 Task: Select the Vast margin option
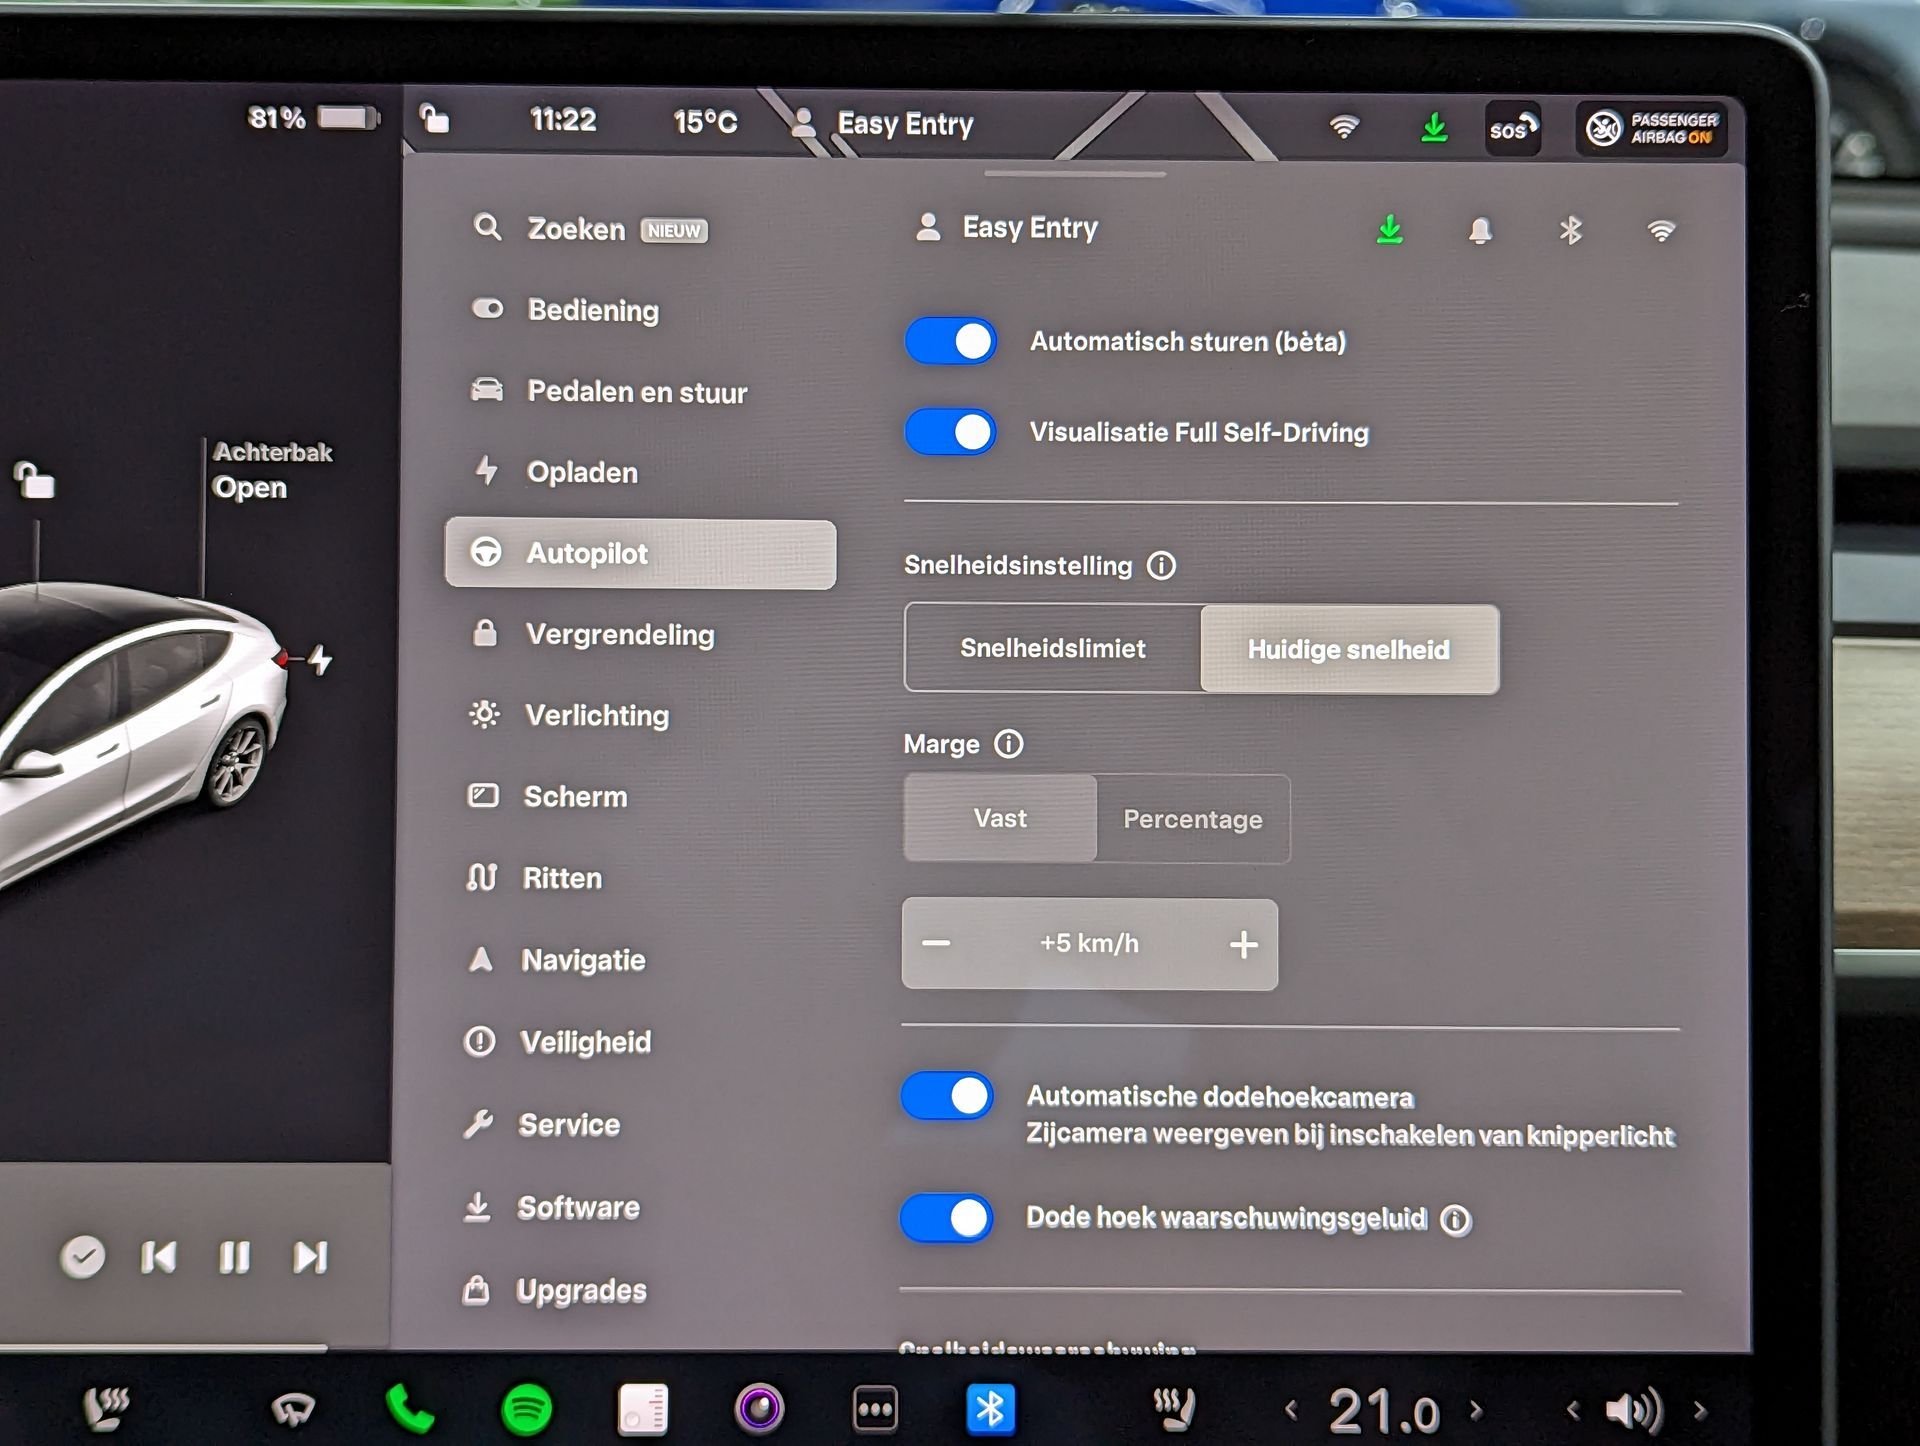[1000, 818]
